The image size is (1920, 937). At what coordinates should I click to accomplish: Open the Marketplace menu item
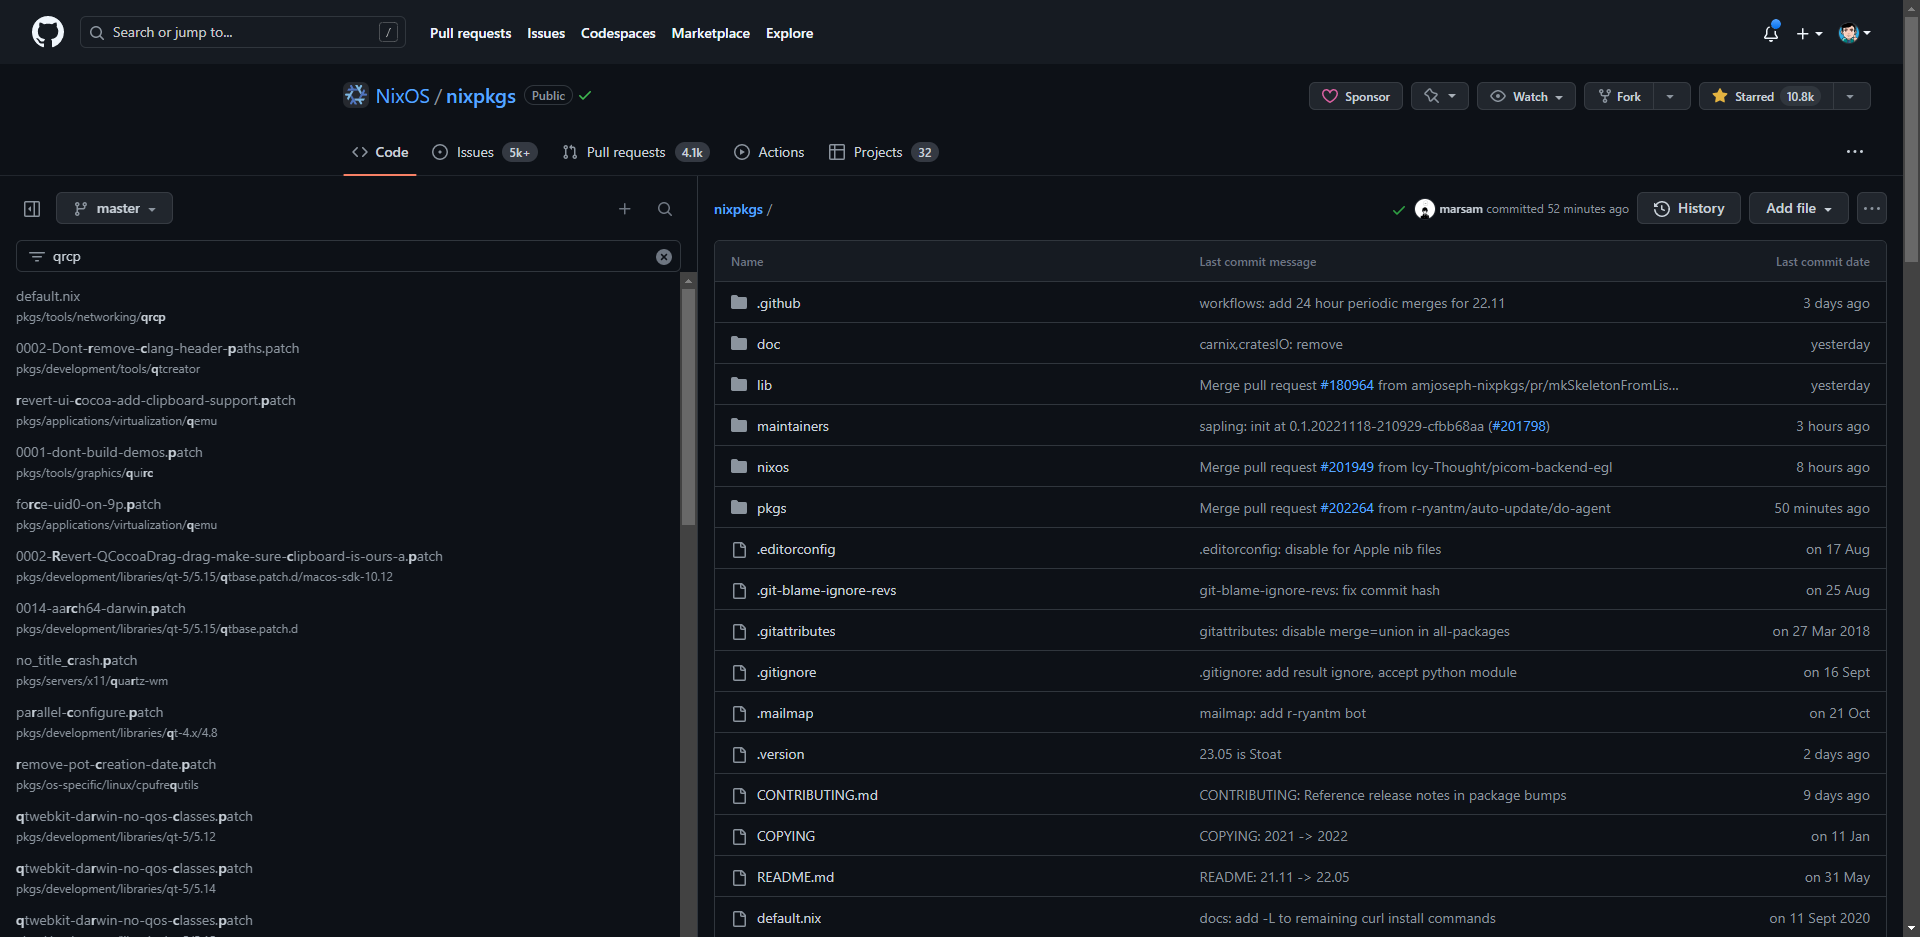click(x=710, y=33)
